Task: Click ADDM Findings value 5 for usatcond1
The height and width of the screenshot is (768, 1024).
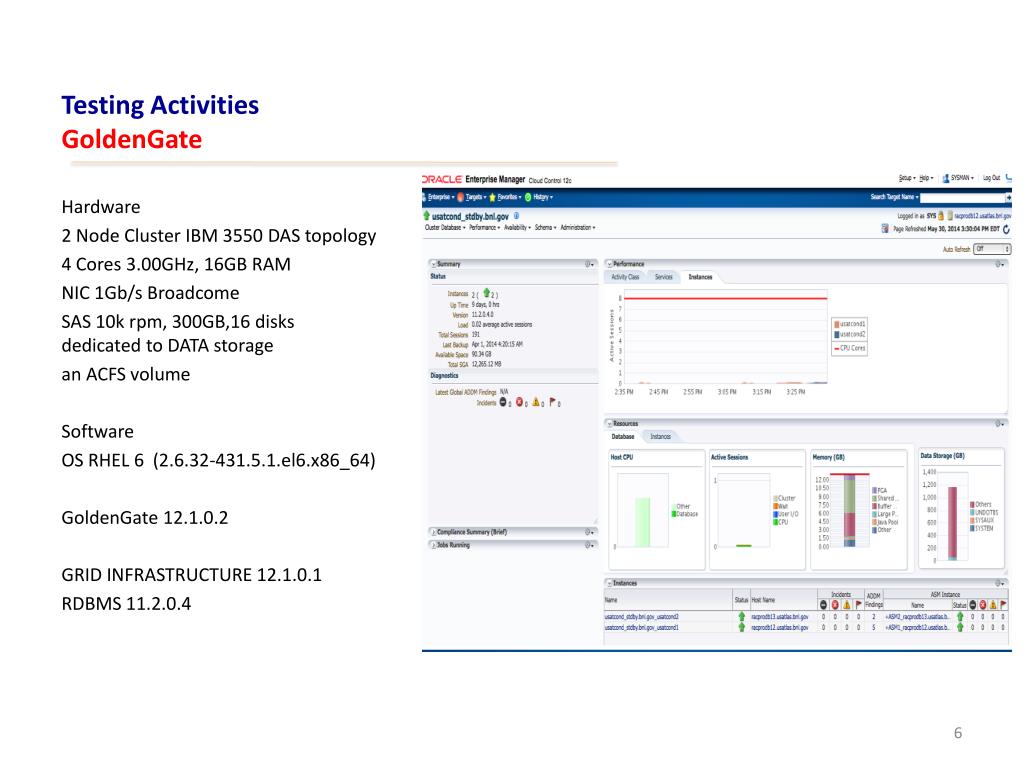Action: coord(874,627)
